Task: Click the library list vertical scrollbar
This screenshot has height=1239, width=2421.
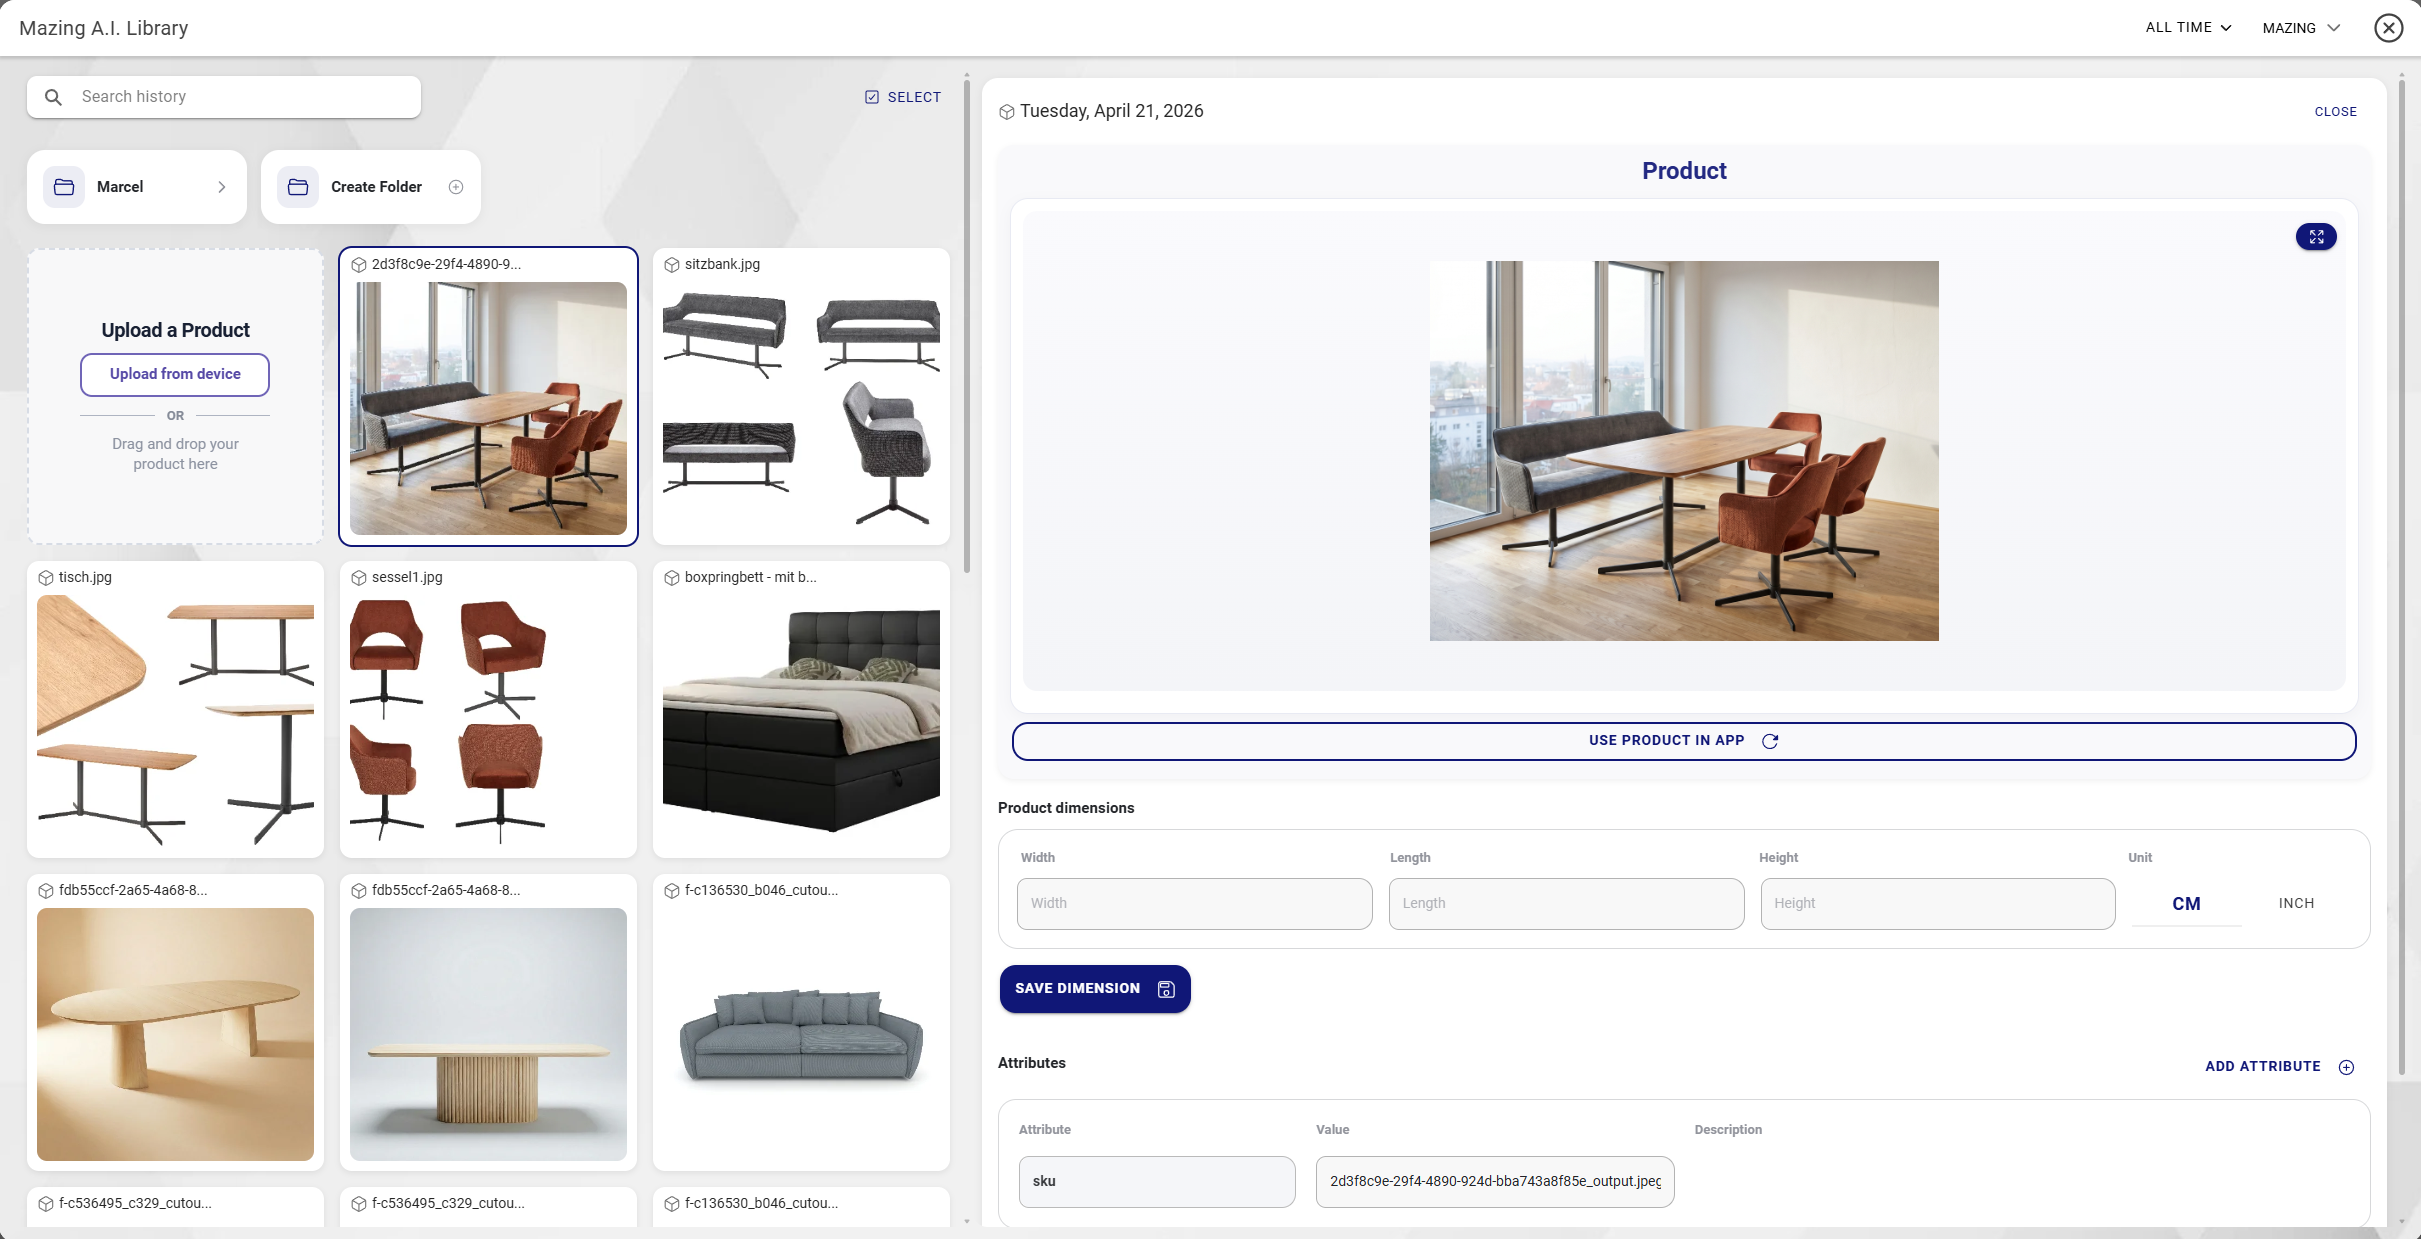Action: point(967,325)
